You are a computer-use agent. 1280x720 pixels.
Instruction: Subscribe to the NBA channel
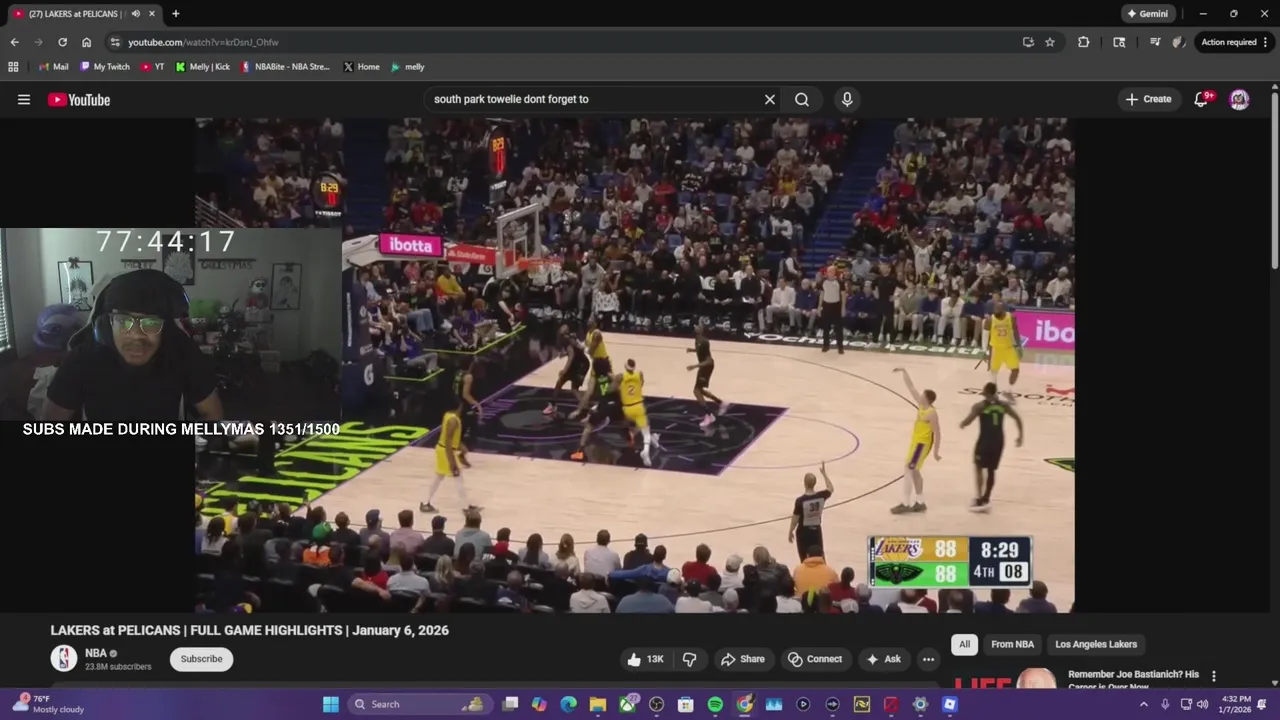coord(201,659)
